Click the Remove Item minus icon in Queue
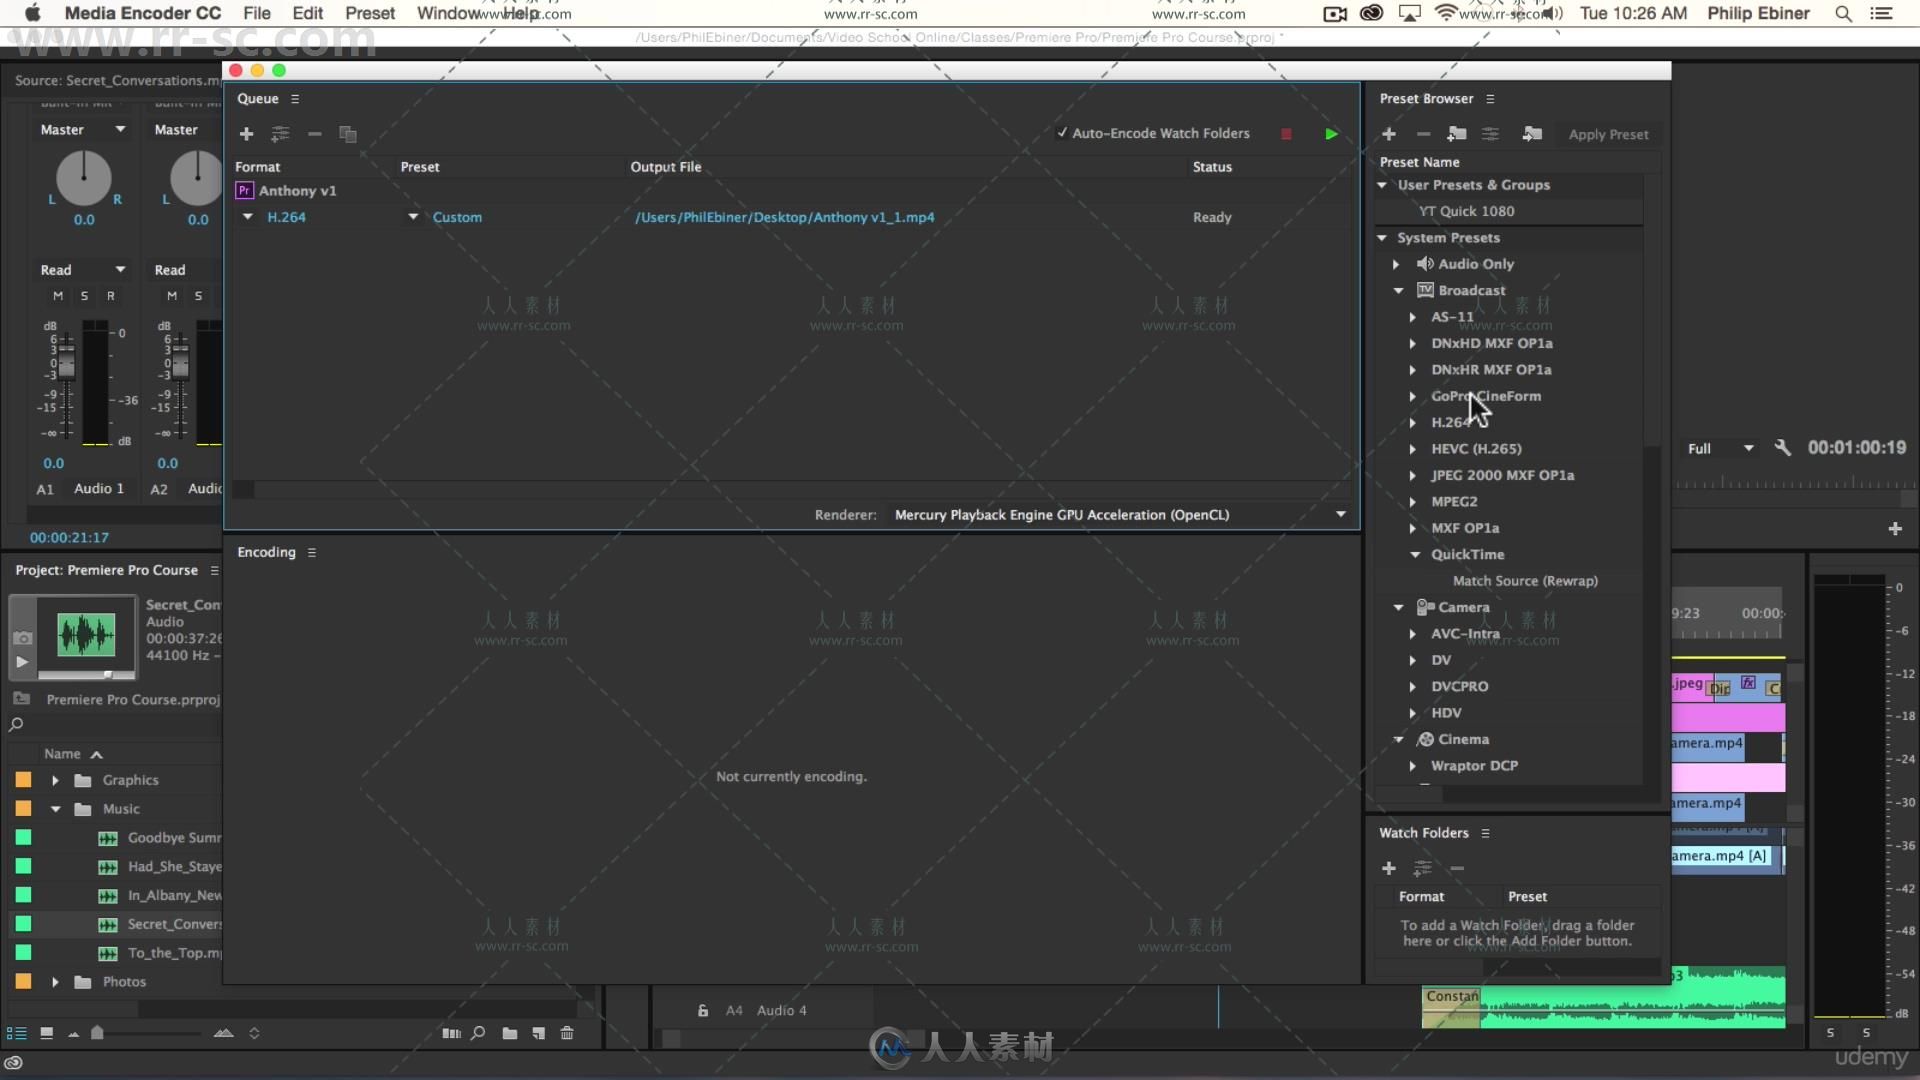 pos(314,133)
